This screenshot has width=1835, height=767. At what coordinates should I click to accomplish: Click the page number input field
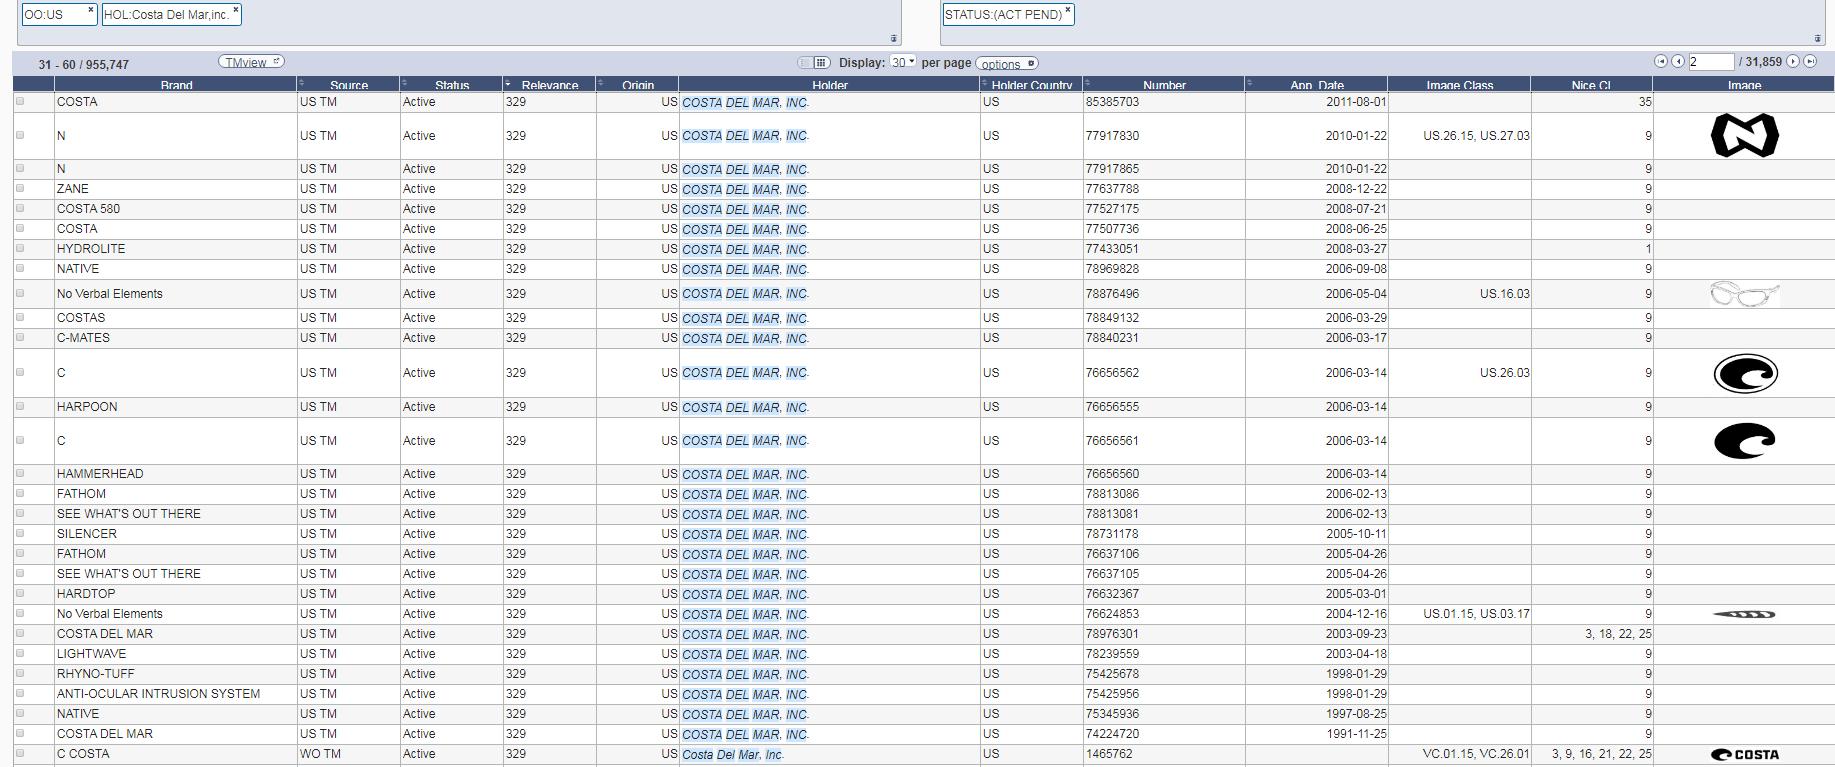coord(1710,62)
